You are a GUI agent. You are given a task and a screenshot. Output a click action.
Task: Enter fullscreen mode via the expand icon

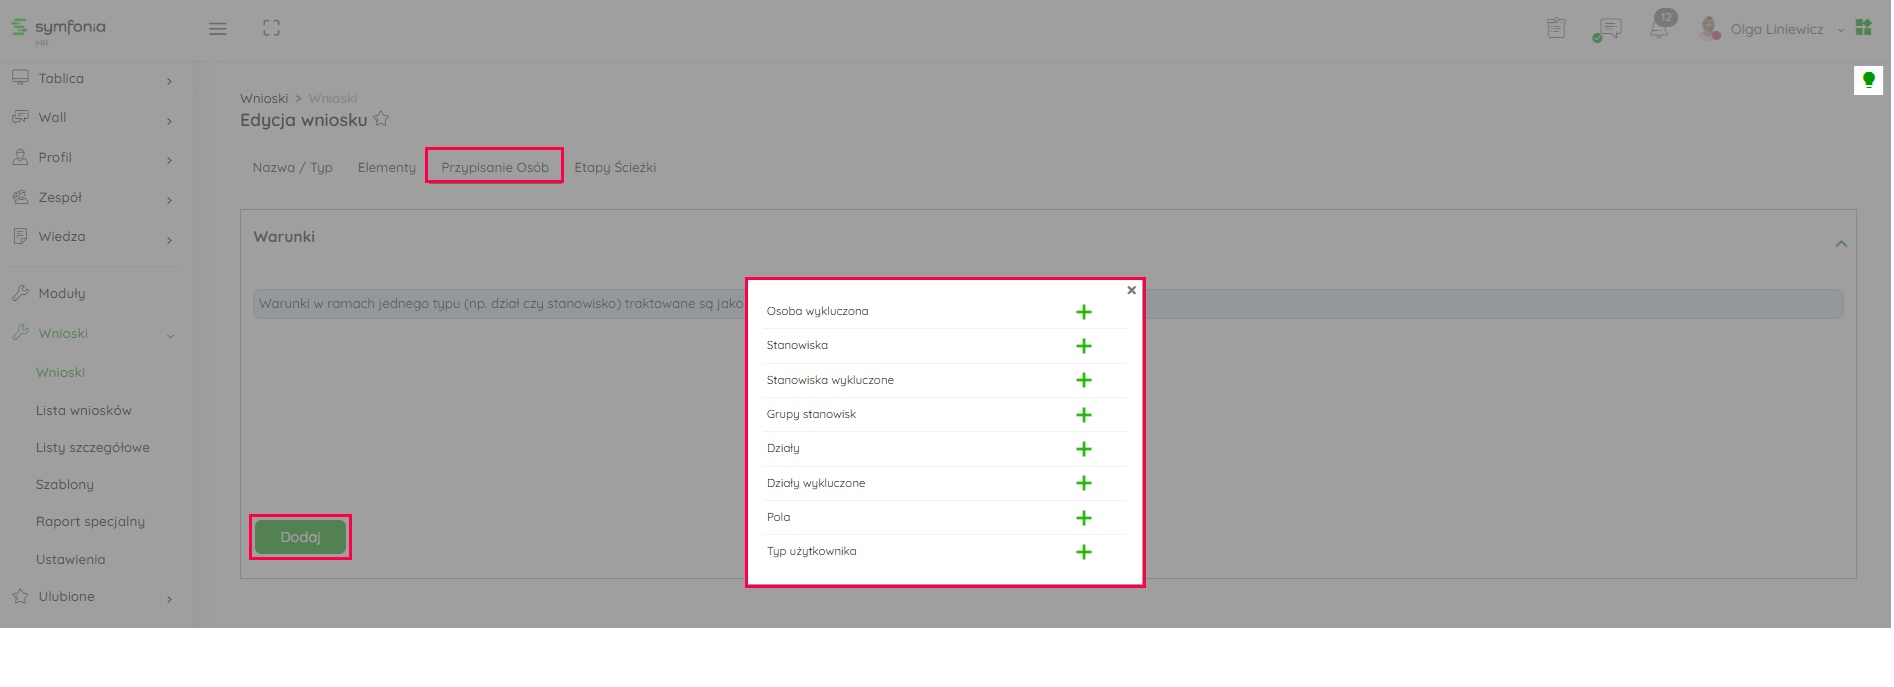click(x=271, y=28)
